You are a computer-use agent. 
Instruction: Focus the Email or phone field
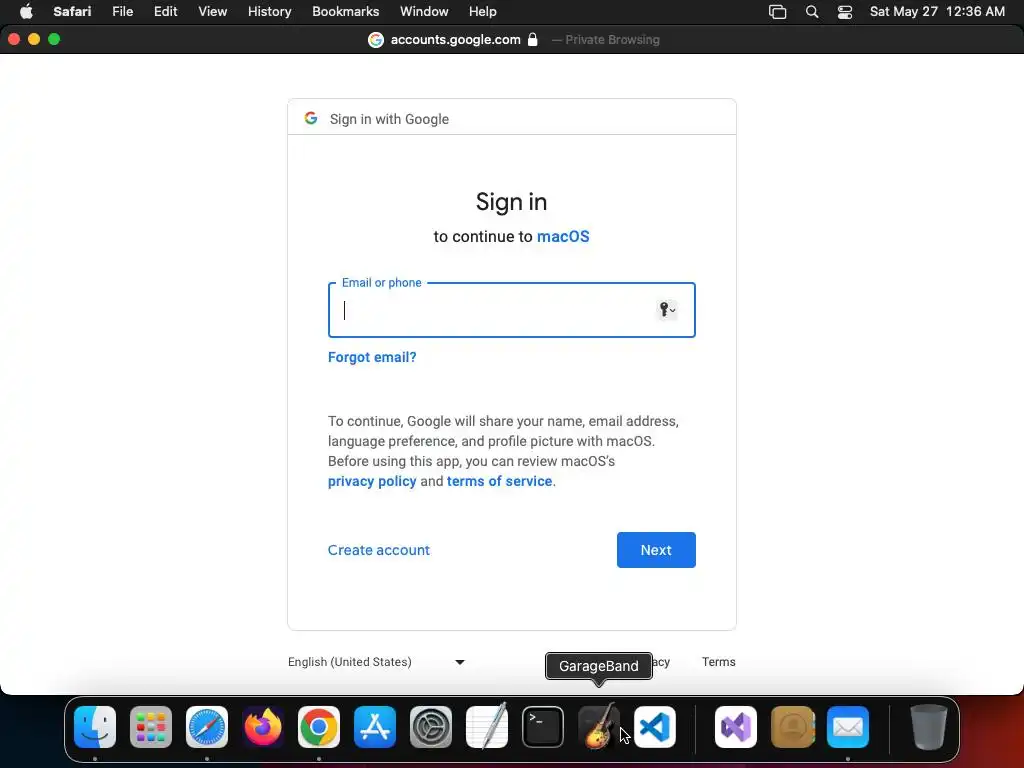click(511, 310)
